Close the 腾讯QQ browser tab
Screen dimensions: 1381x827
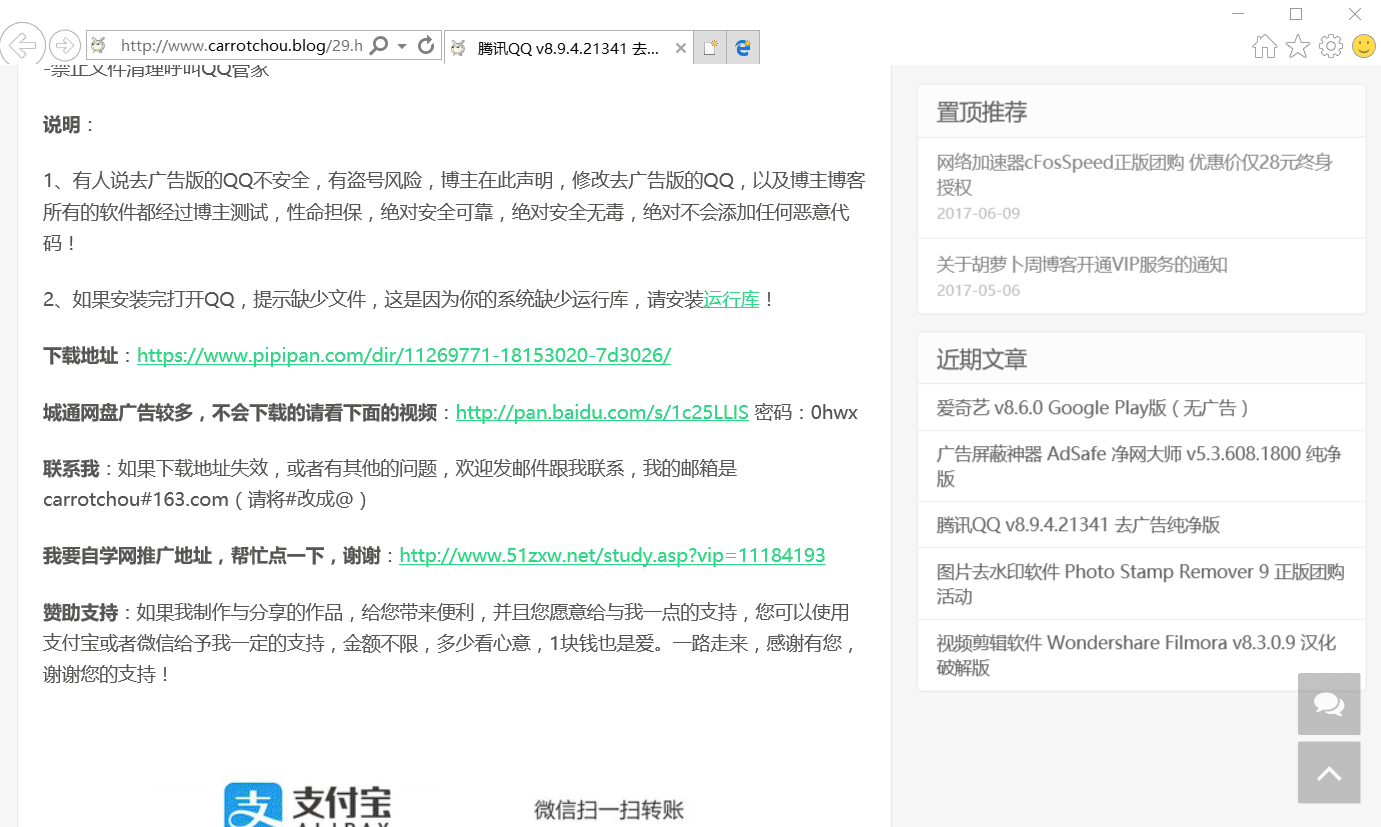click(681, 47)
